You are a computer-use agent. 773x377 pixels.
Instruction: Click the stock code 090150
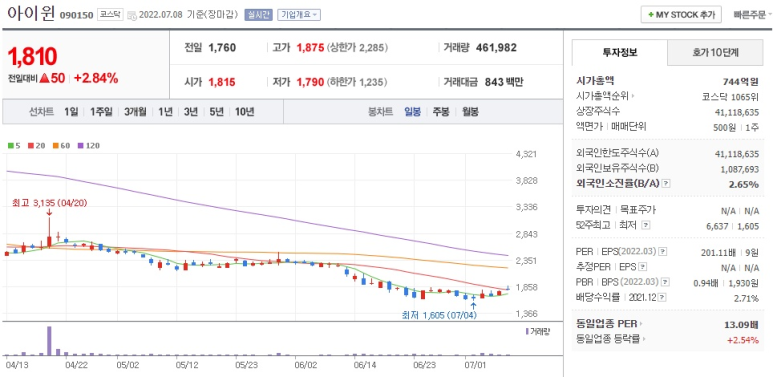(76, 15)
